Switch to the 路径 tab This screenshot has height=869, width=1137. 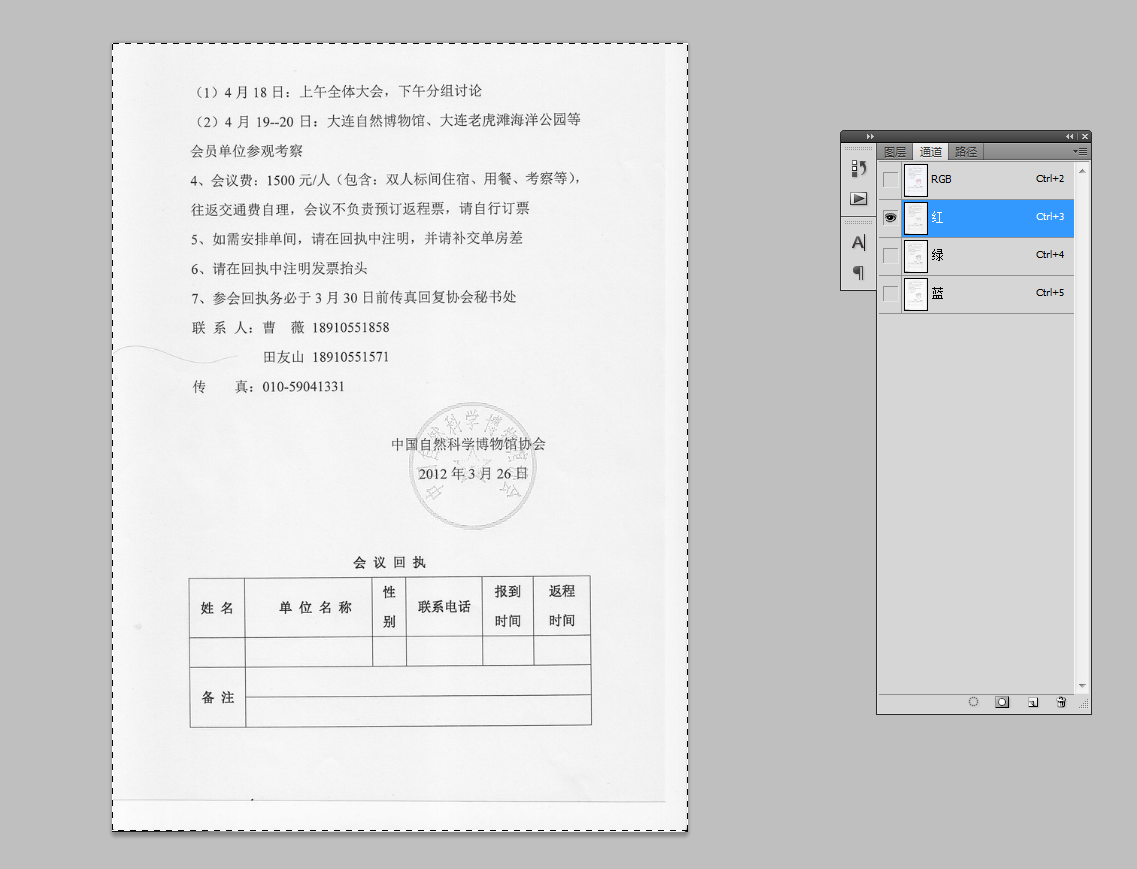tap(966, 152)
